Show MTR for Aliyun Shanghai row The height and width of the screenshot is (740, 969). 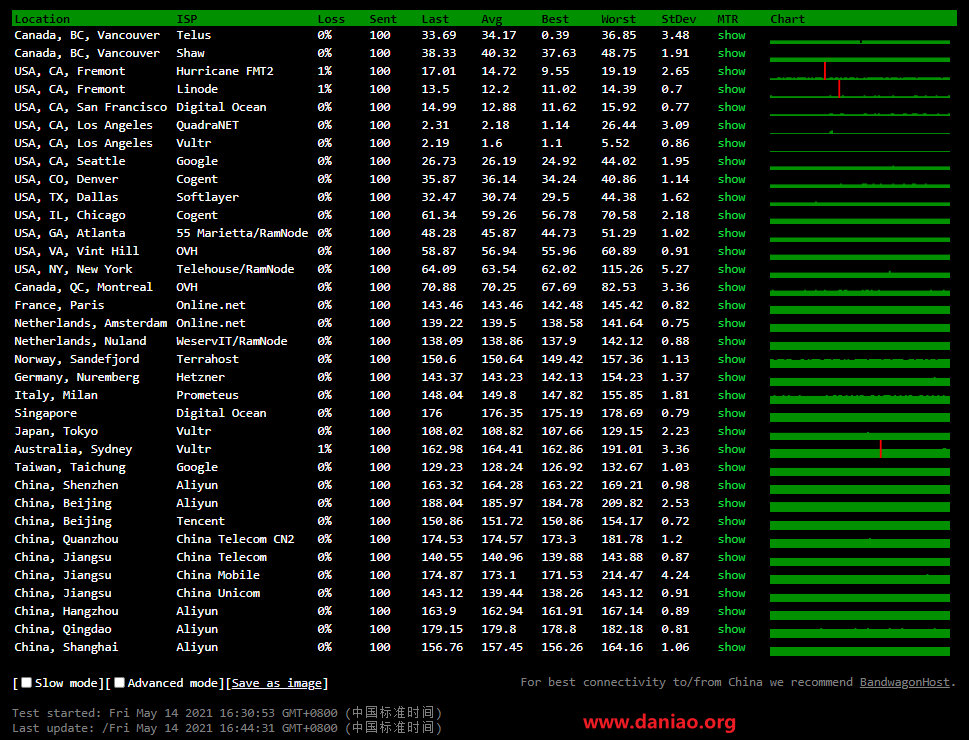732,647
